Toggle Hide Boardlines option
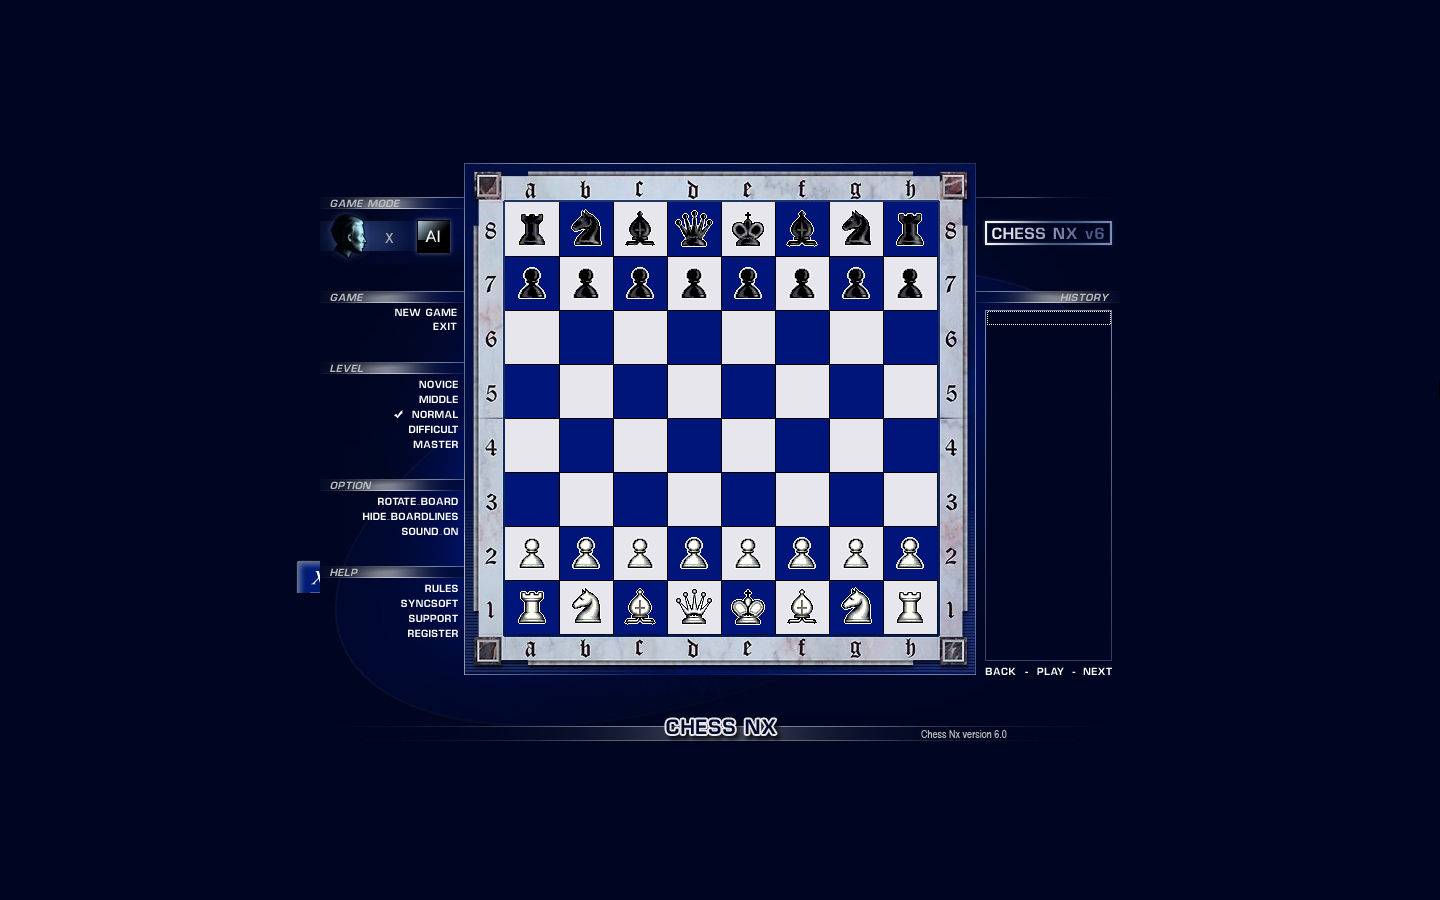The image size is (1440, 900). 410,516
